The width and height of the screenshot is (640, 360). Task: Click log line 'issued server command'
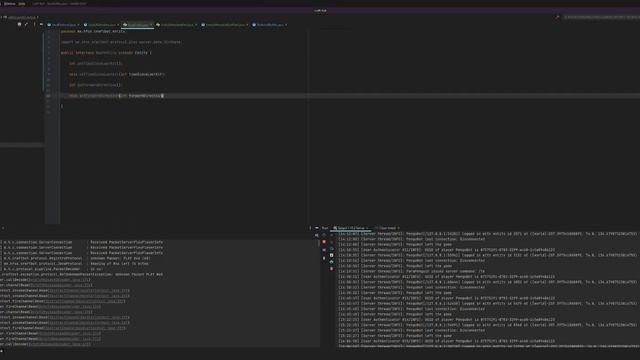411,271
